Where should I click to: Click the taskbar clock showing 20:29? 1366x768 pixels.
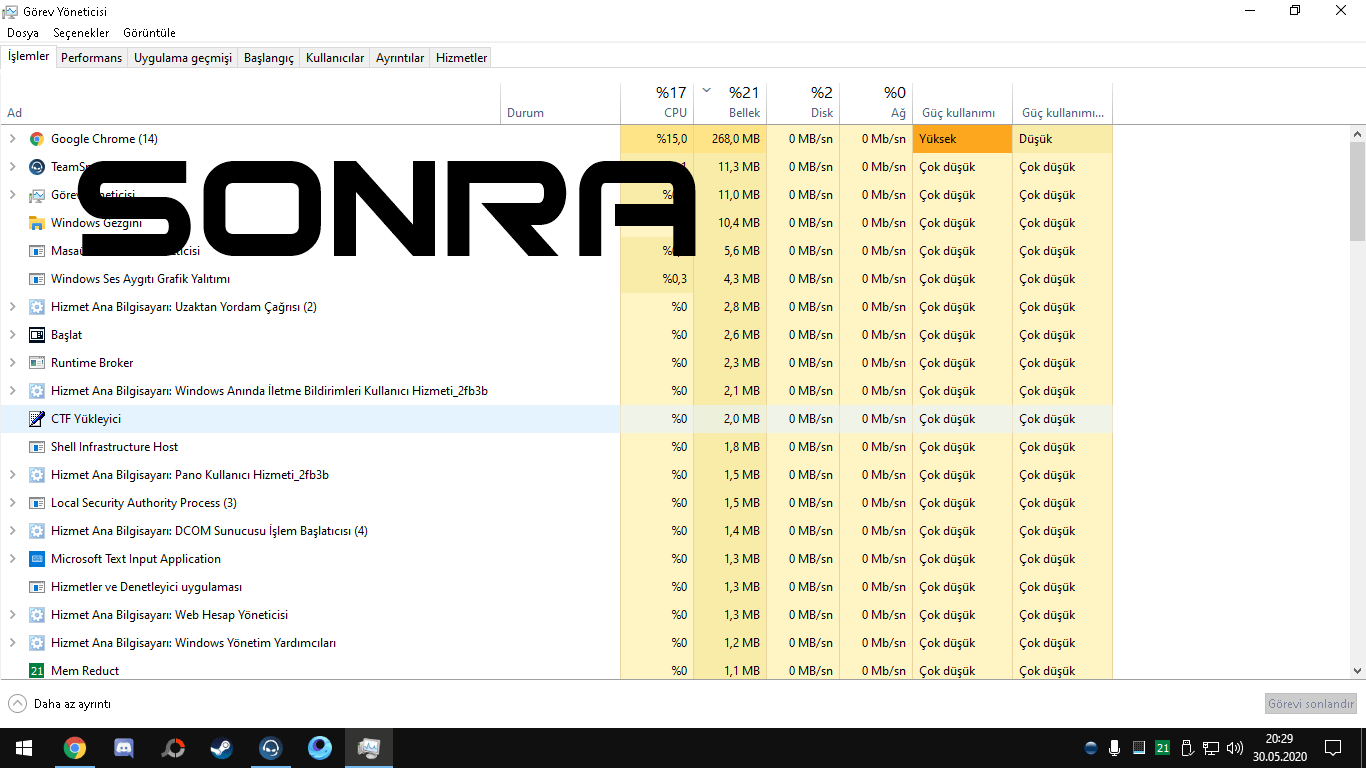1278,747
